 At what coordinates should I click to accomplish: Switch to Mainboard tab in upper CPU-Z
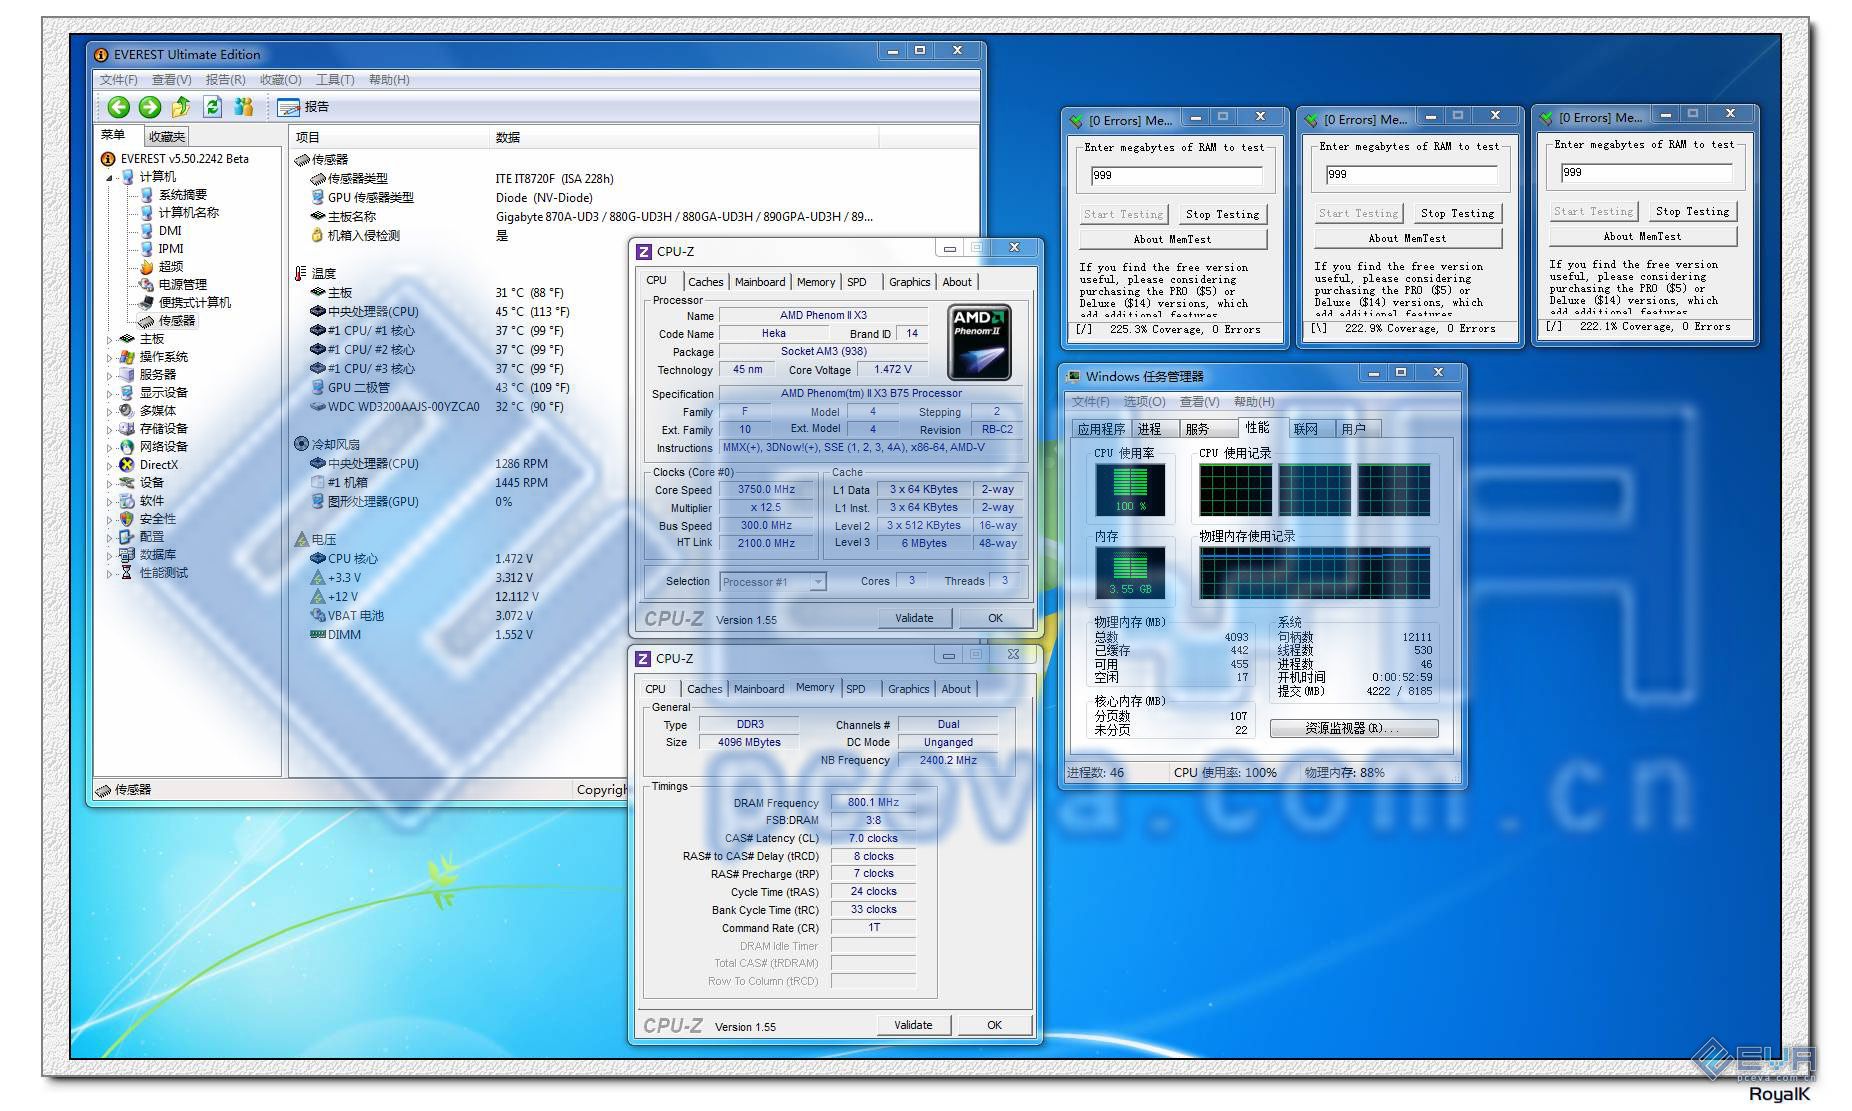click(x=760, y=282)
